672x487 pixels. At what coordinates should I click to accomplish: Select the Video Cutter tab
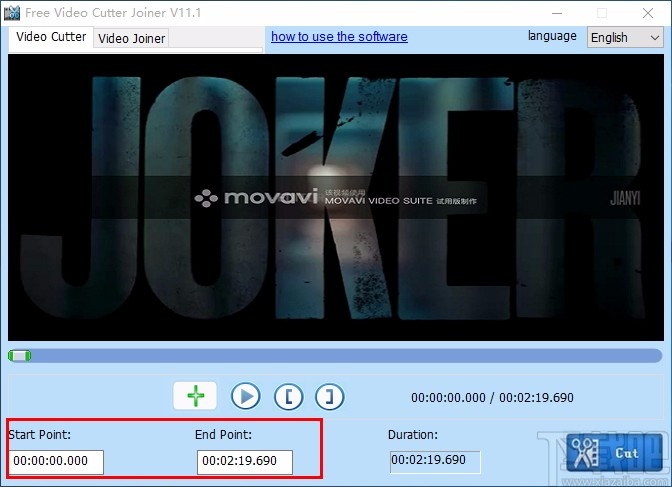coord(51,37)
